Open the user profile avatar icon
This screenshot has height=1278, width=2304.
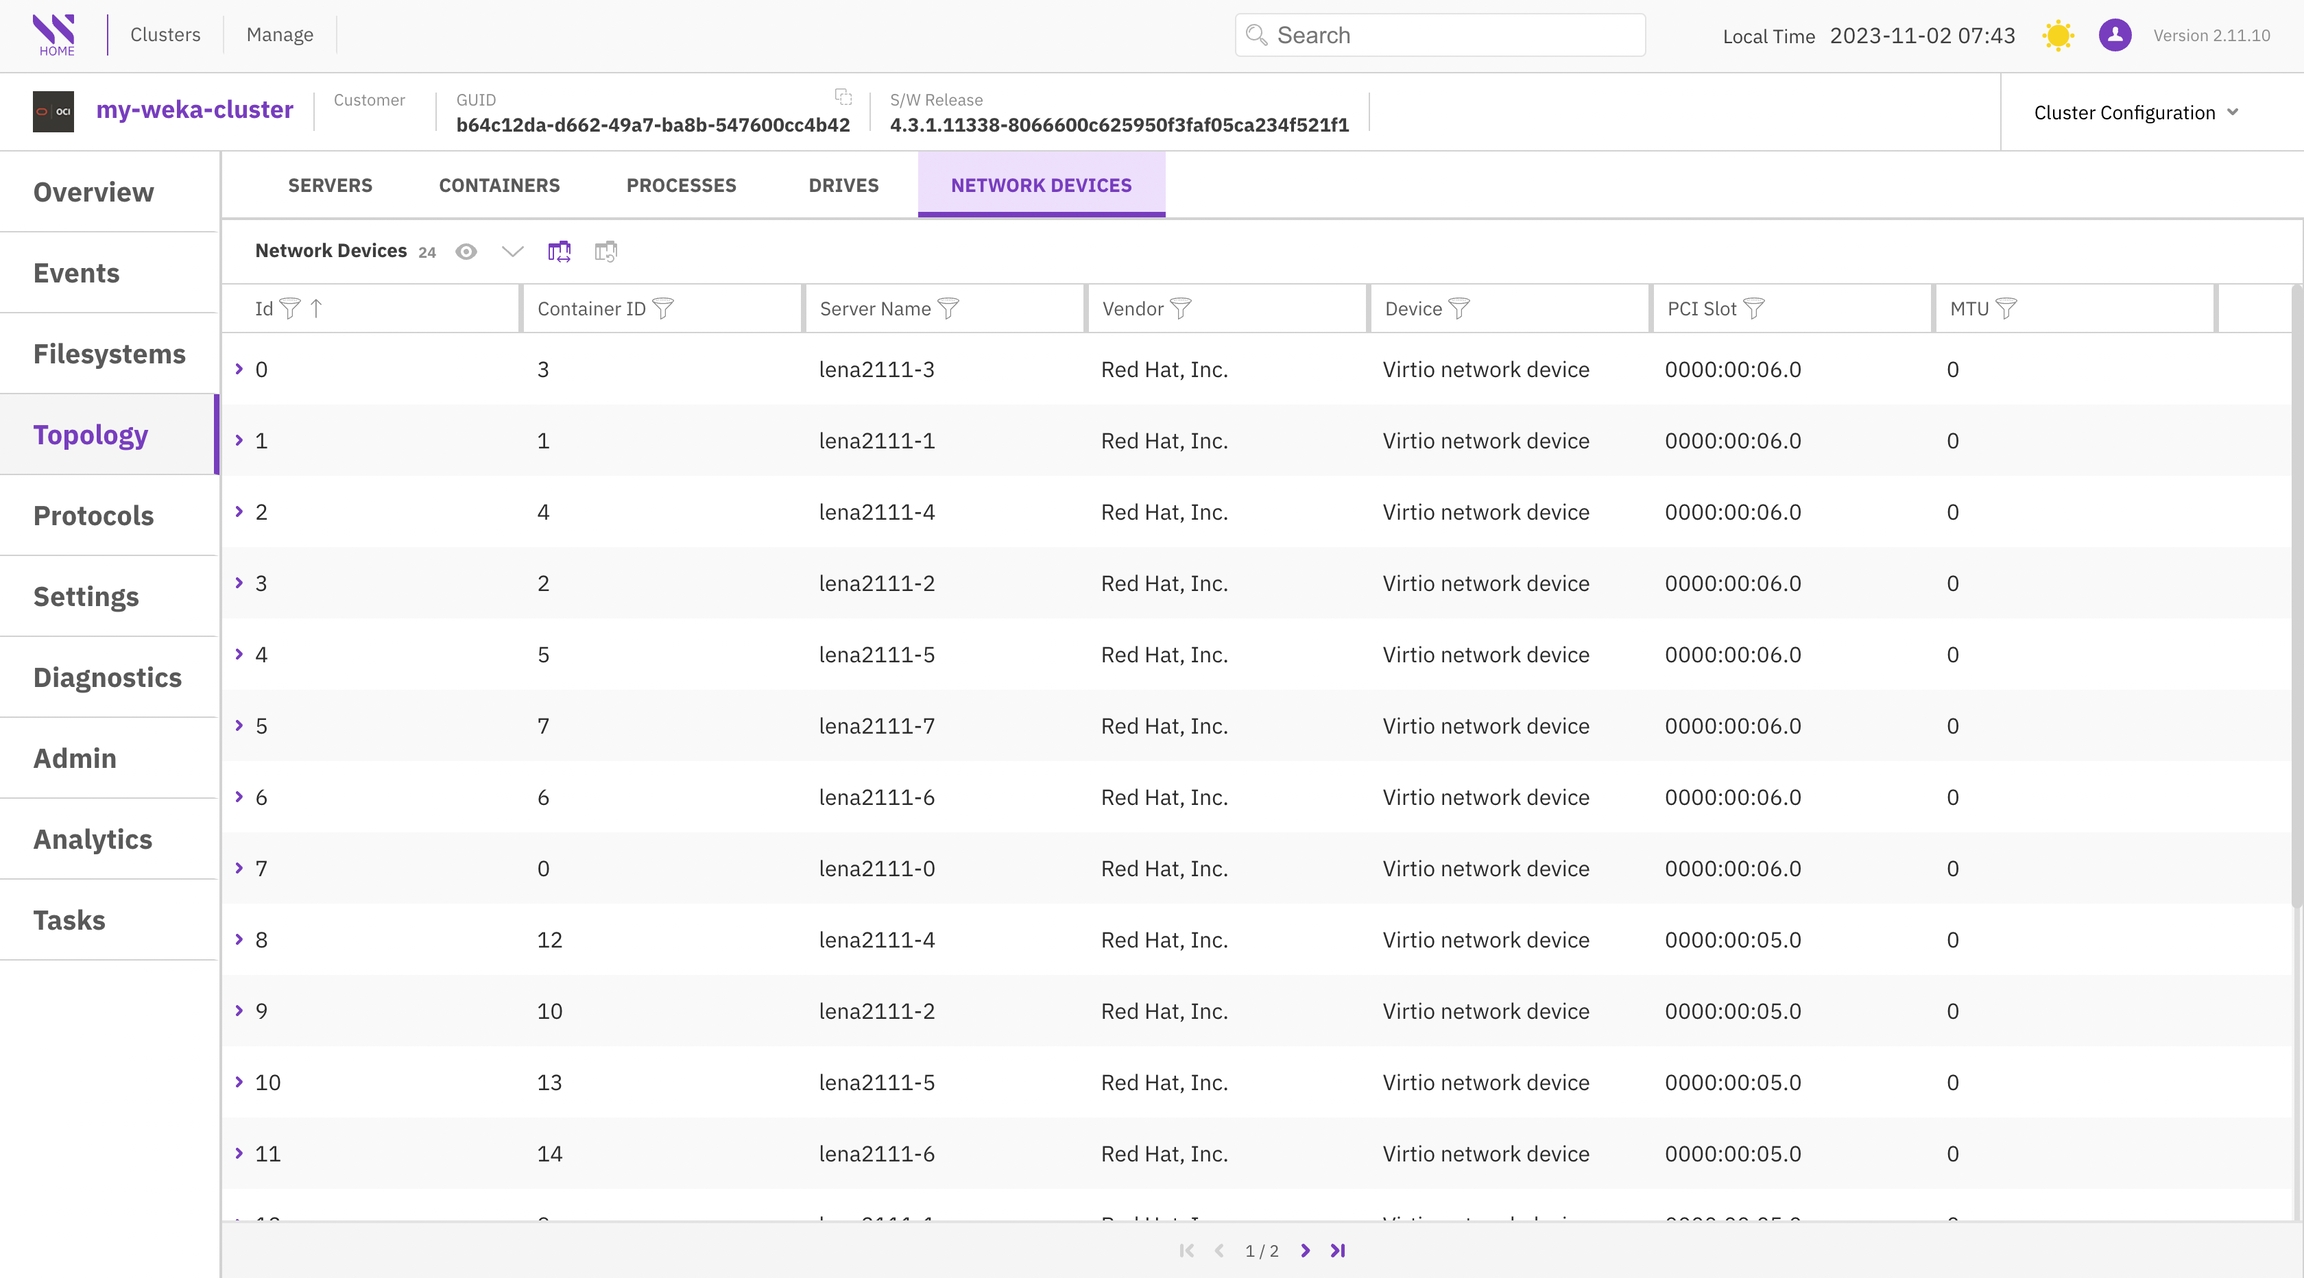(x=2114, y=36)
